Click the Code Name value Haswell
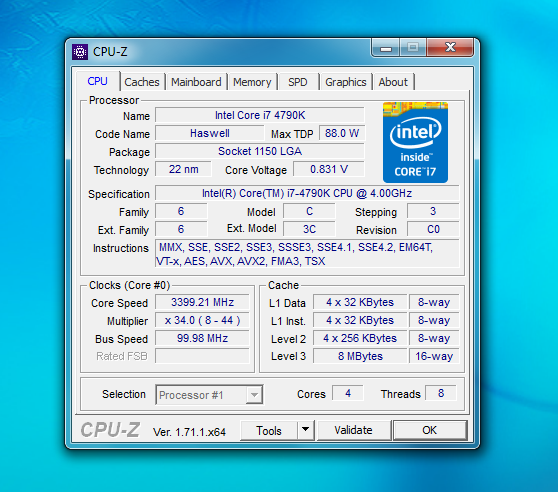Viewport: 558px width, 492px height. point(210,133)
